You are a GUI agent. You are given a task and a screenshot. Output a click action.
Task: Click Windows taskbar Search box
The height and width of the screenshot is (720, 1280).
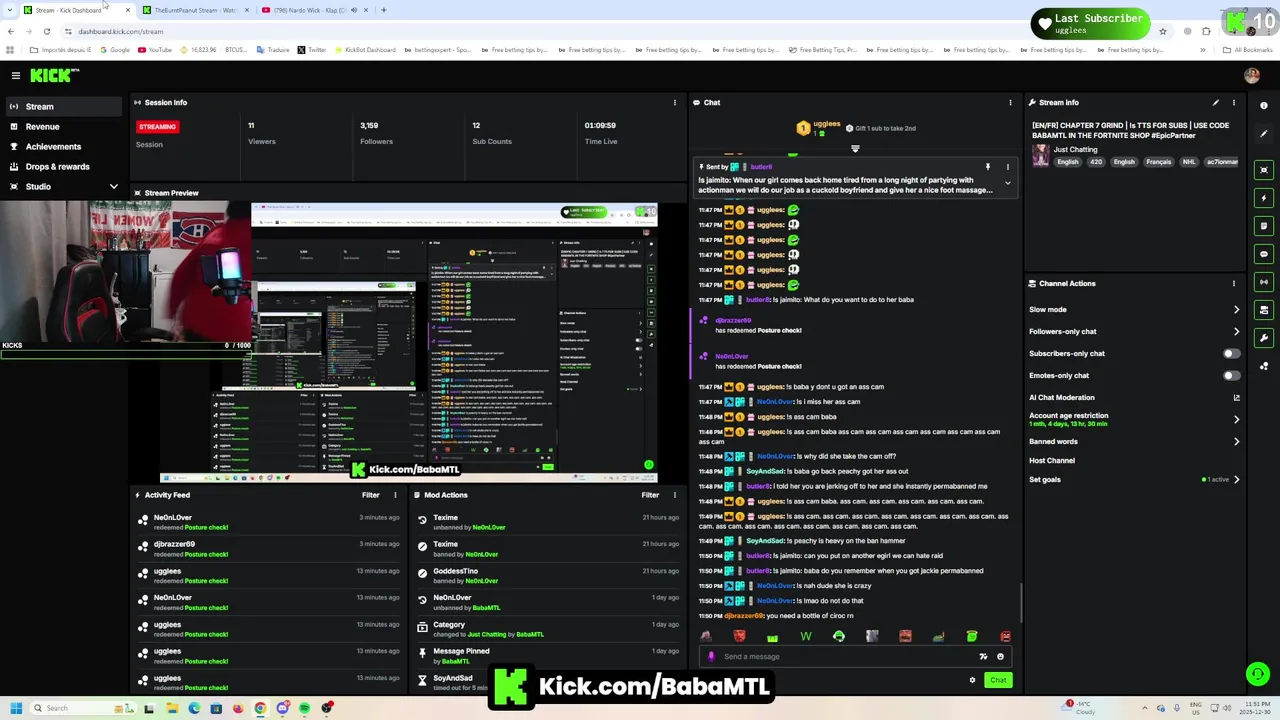82,708
